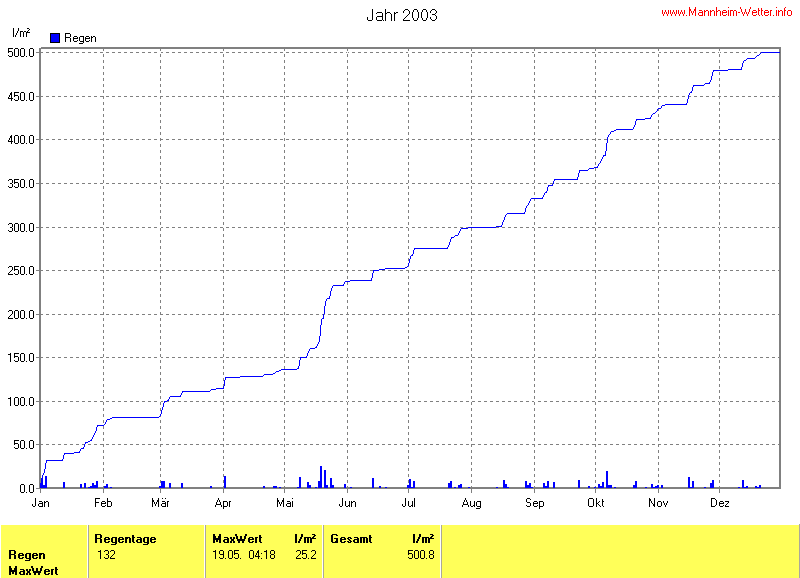Click the 250.0 y-axis value
This screenshot has width=800, height=578.
tap(23, 271)
